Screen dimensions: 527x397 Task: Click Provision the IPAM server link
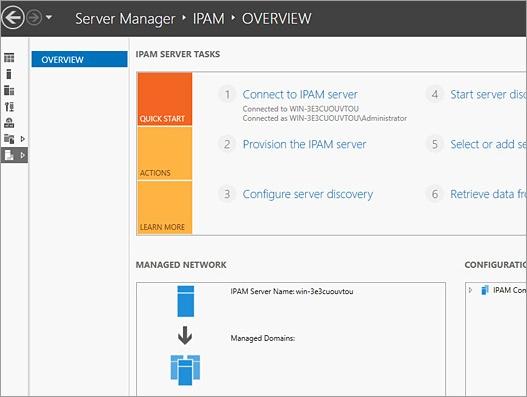pos(305,144)
